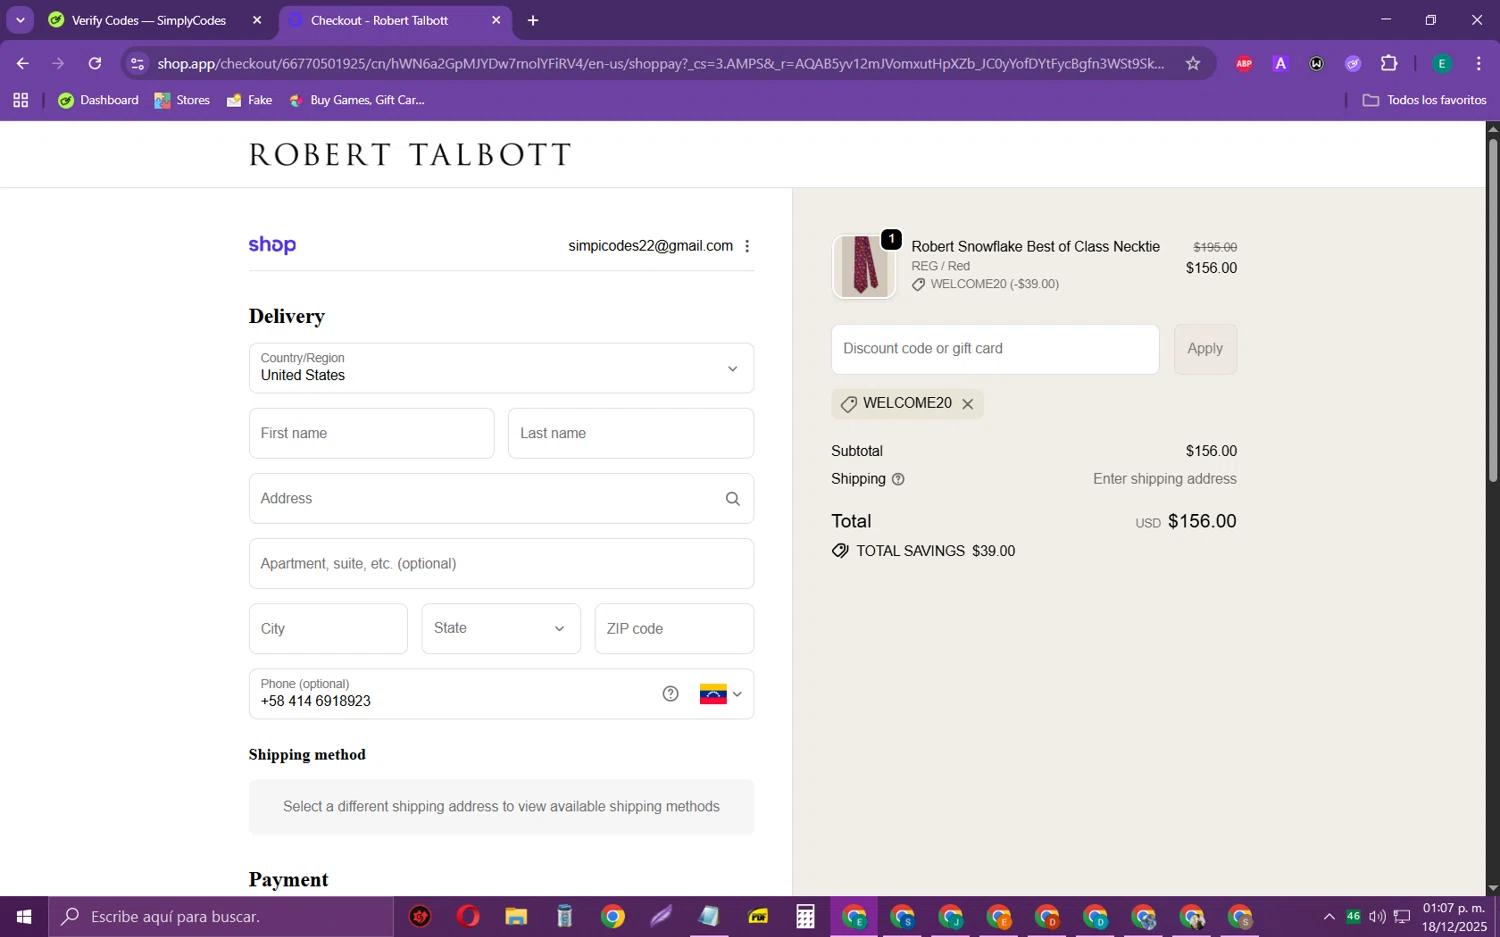Click the Total price USD $156.00
Image resolution: width=1500 pixels, height=937 pixels.
click(x=1186, y=522)
